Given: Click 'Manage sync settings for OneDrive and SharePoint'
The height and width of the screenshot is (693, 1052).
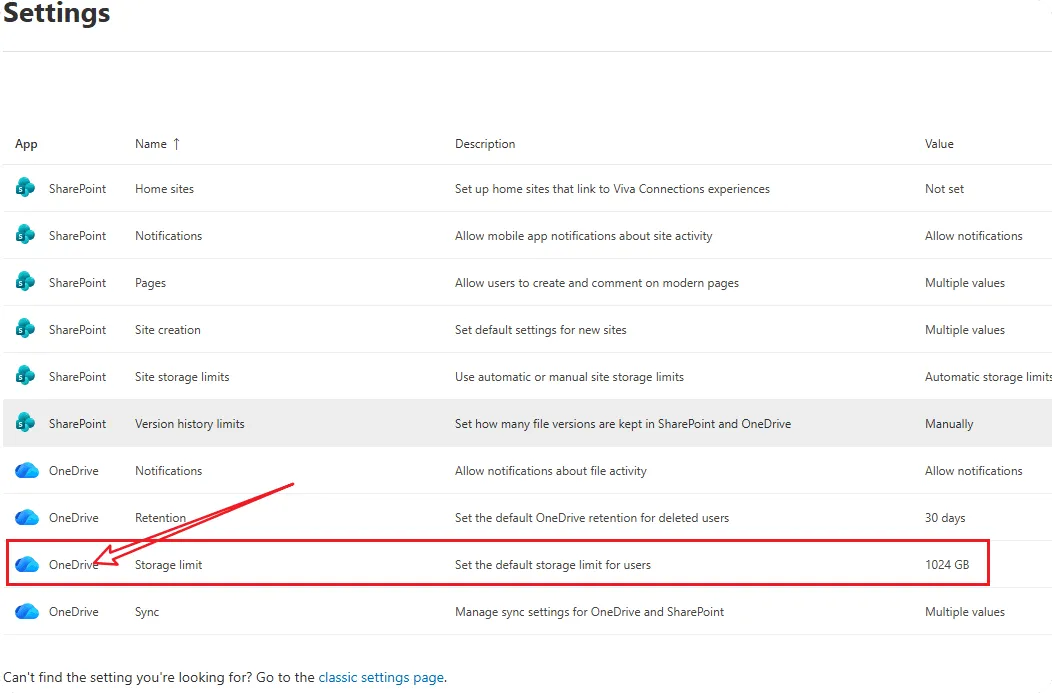Looking at the screenshot, I should click(589, 612).
